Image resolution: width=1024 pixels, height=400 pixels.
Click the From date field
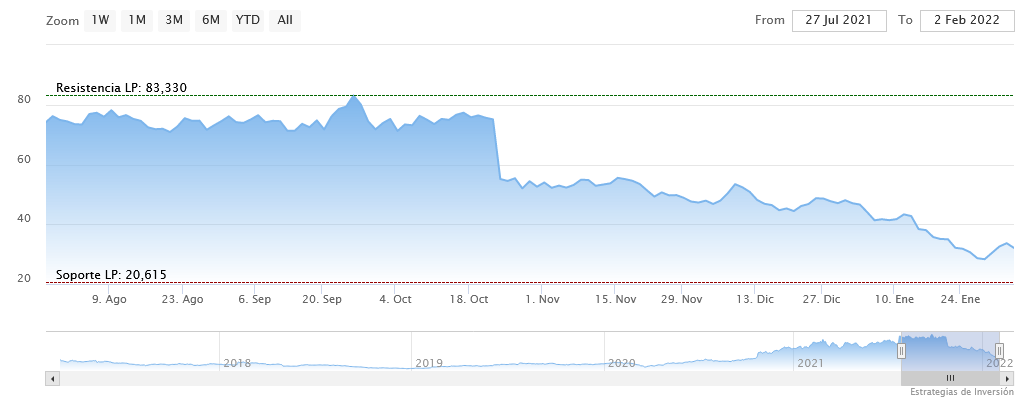click(x=839, y=21)
